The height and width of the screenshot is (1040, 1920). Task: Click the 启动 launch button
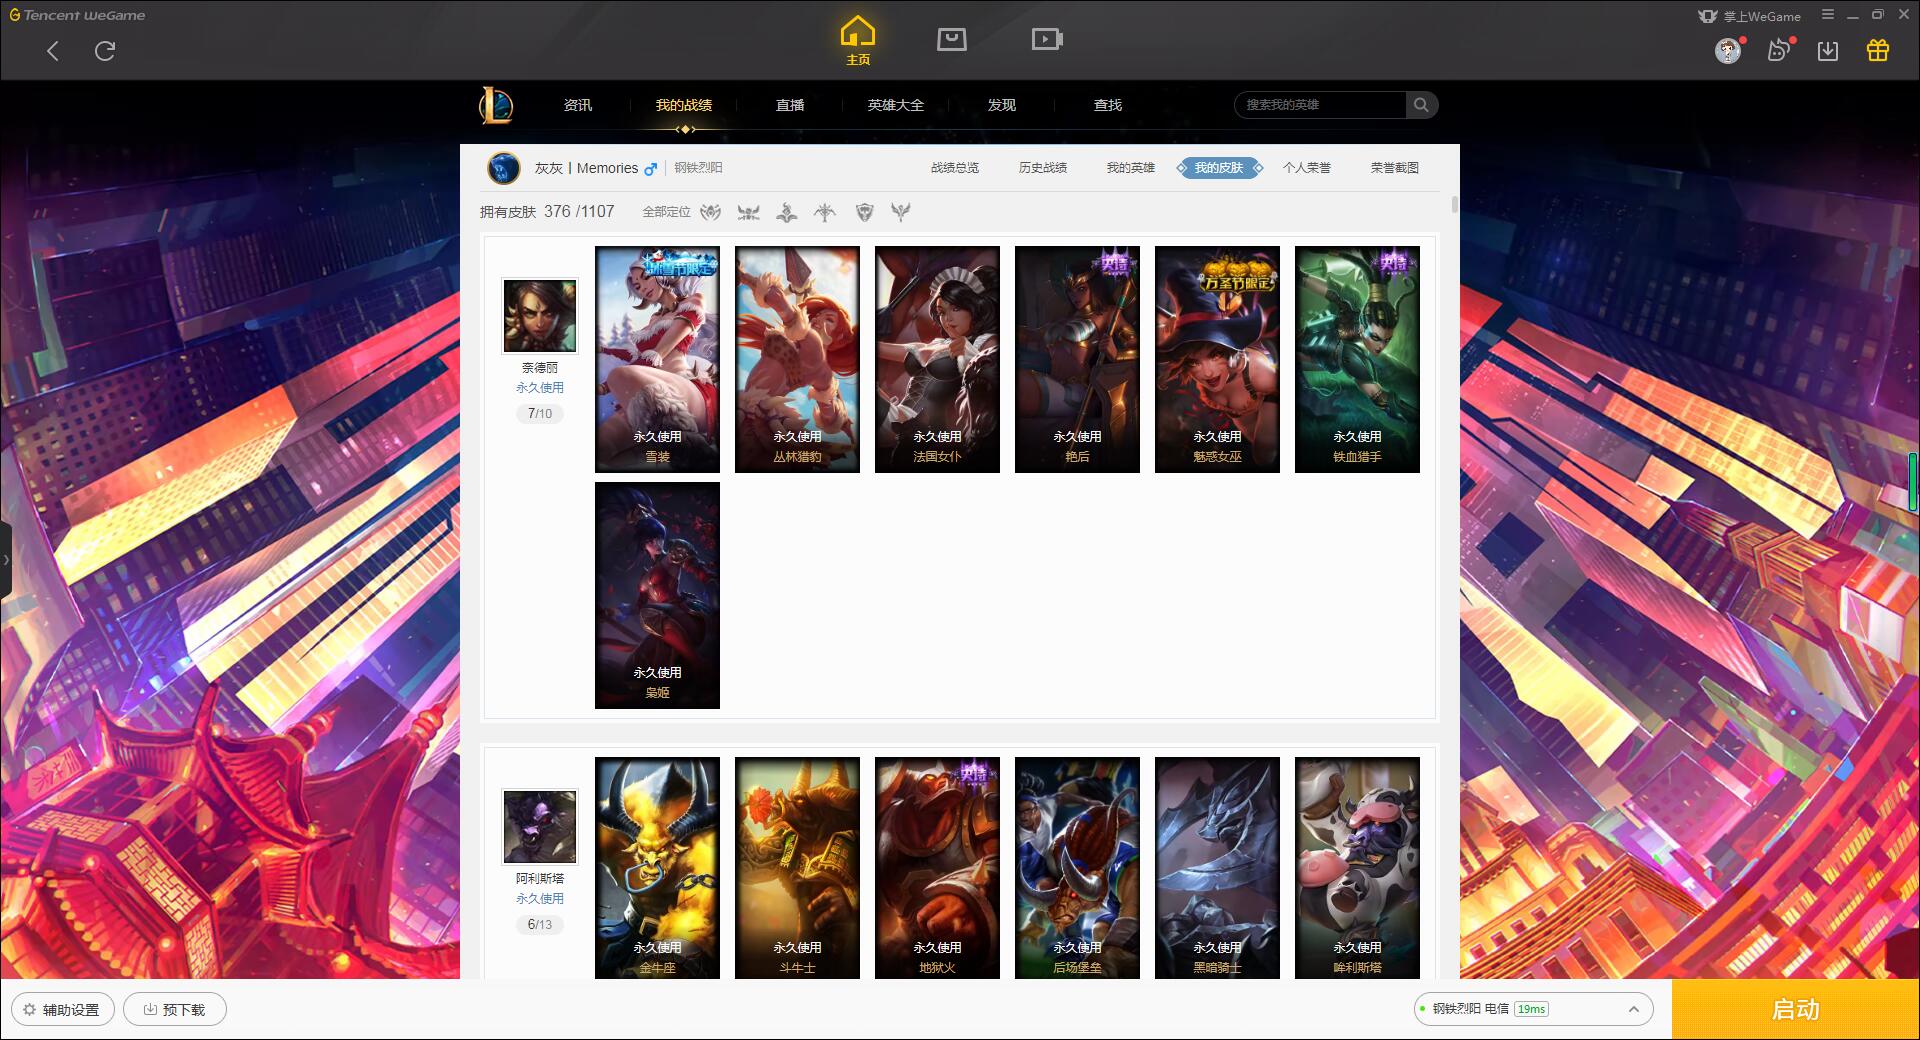1796,1009
